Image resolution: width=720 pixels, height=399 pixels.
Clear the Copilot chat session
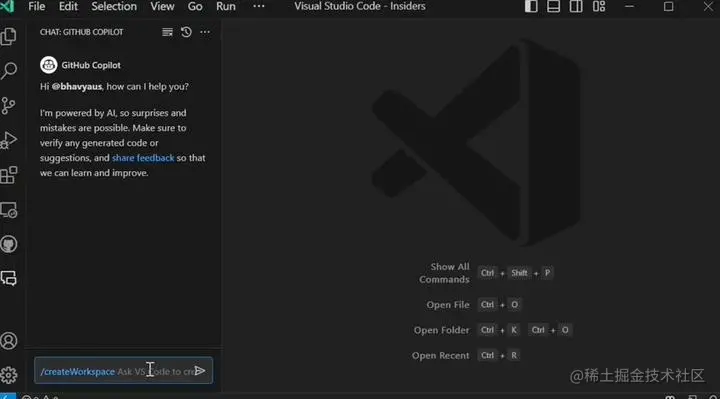(x=167, y=32)
